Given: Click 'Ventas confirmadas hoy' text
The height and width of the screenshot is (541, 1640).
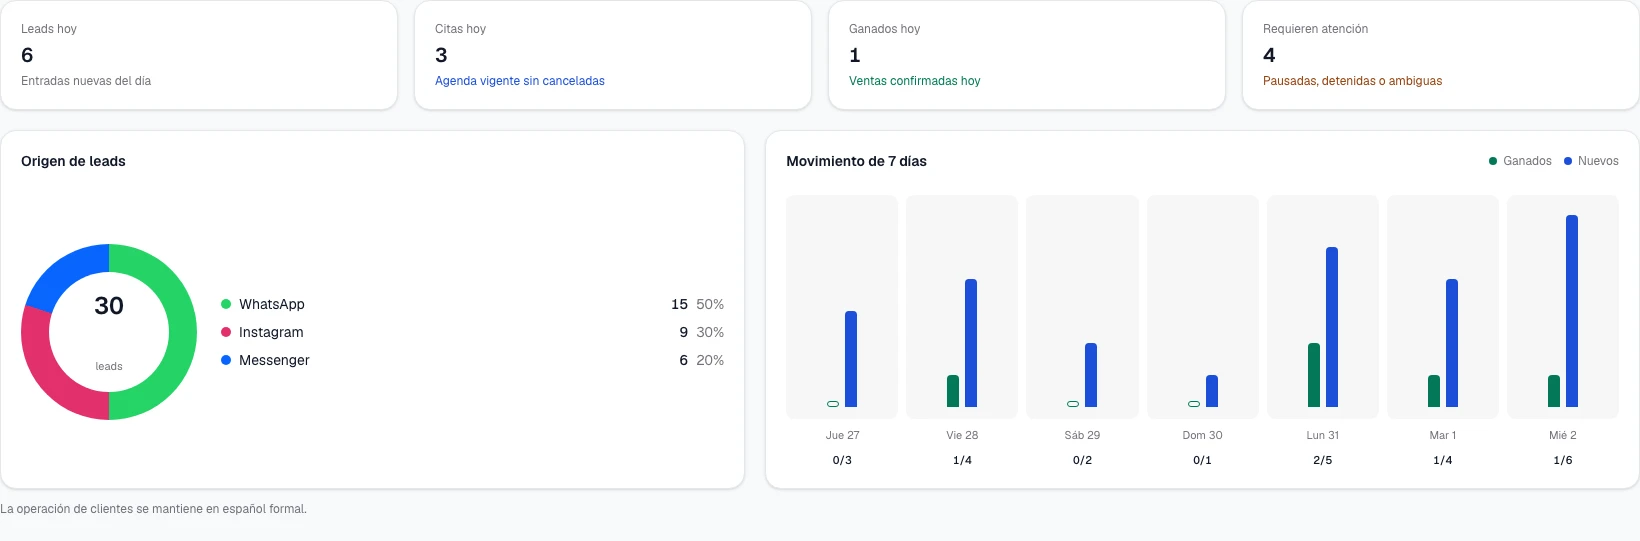Looking at the screenshot, I should tap(915, 81).
